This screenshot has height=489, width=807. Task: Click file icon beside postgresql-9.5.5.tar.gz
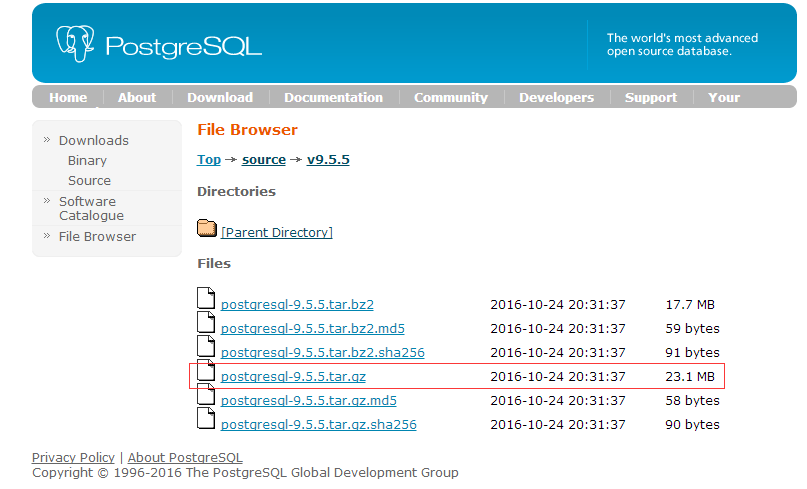coord(206,370)
